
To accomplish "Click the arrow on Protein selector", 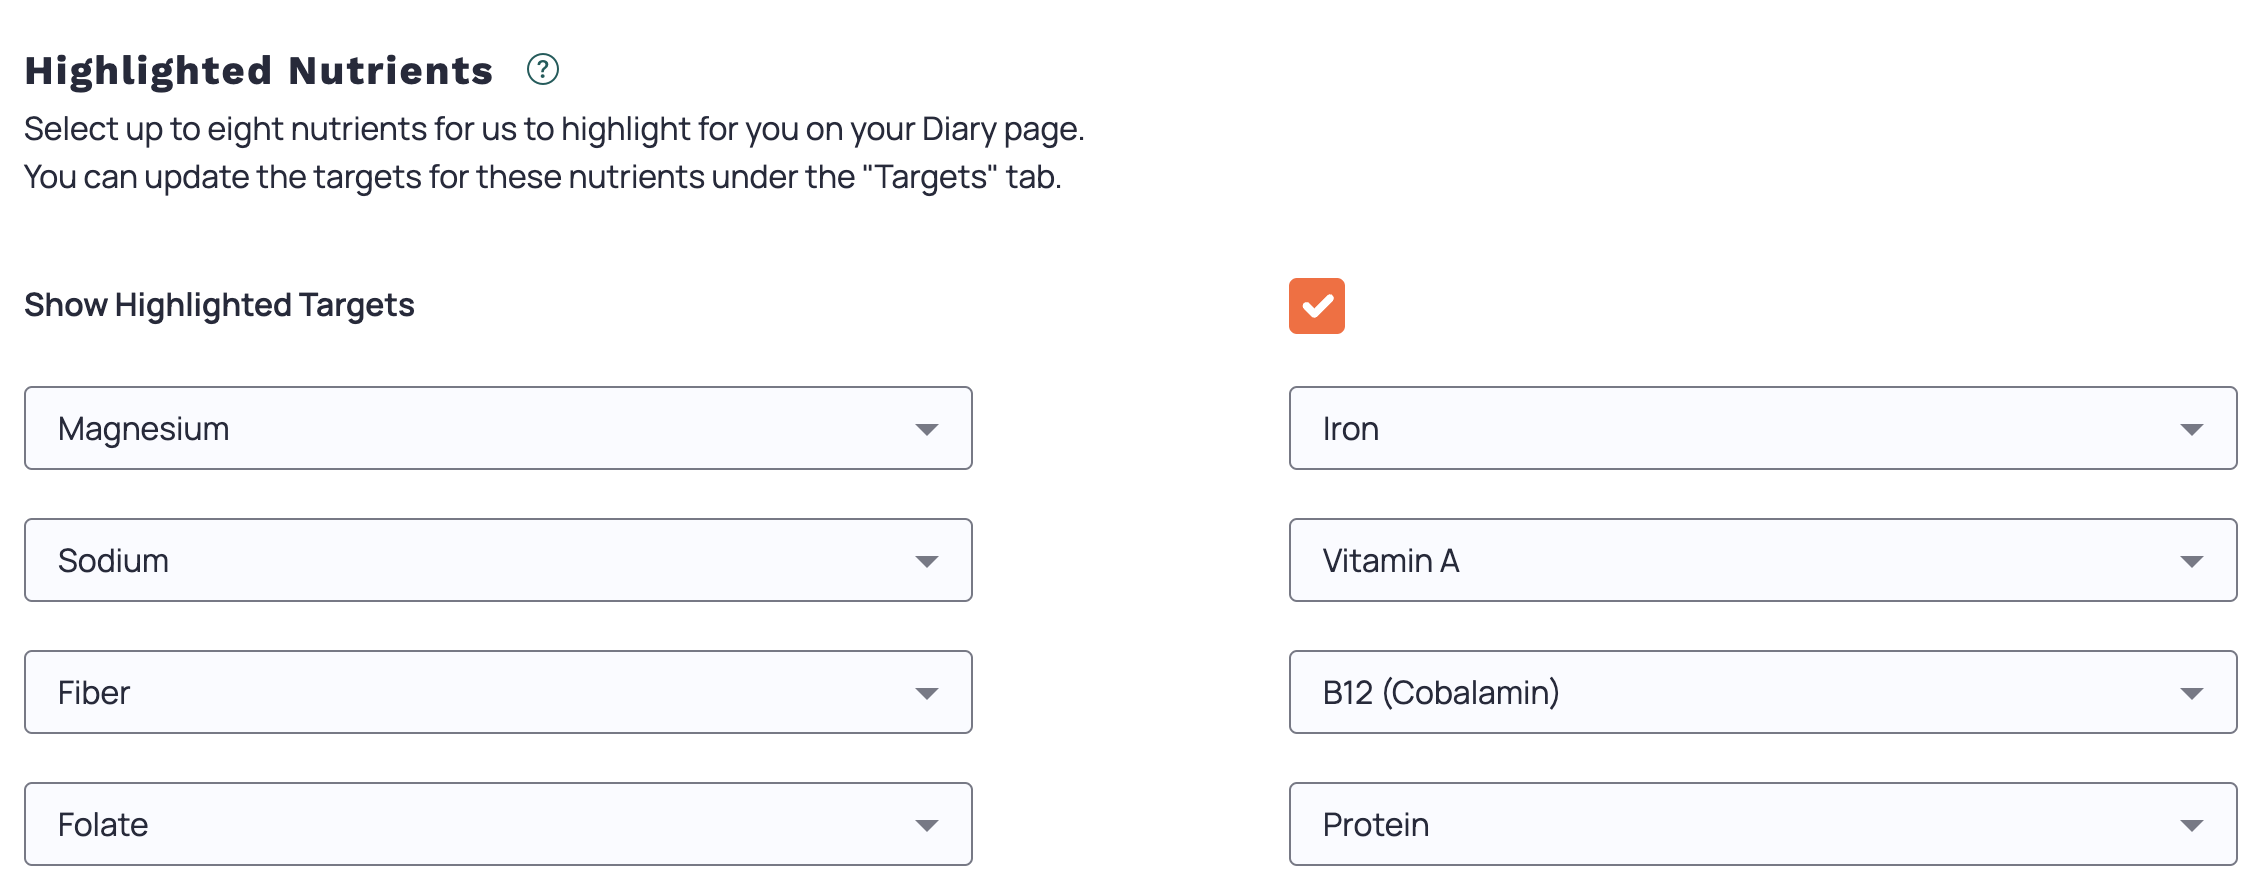I will pos(2192,826).
